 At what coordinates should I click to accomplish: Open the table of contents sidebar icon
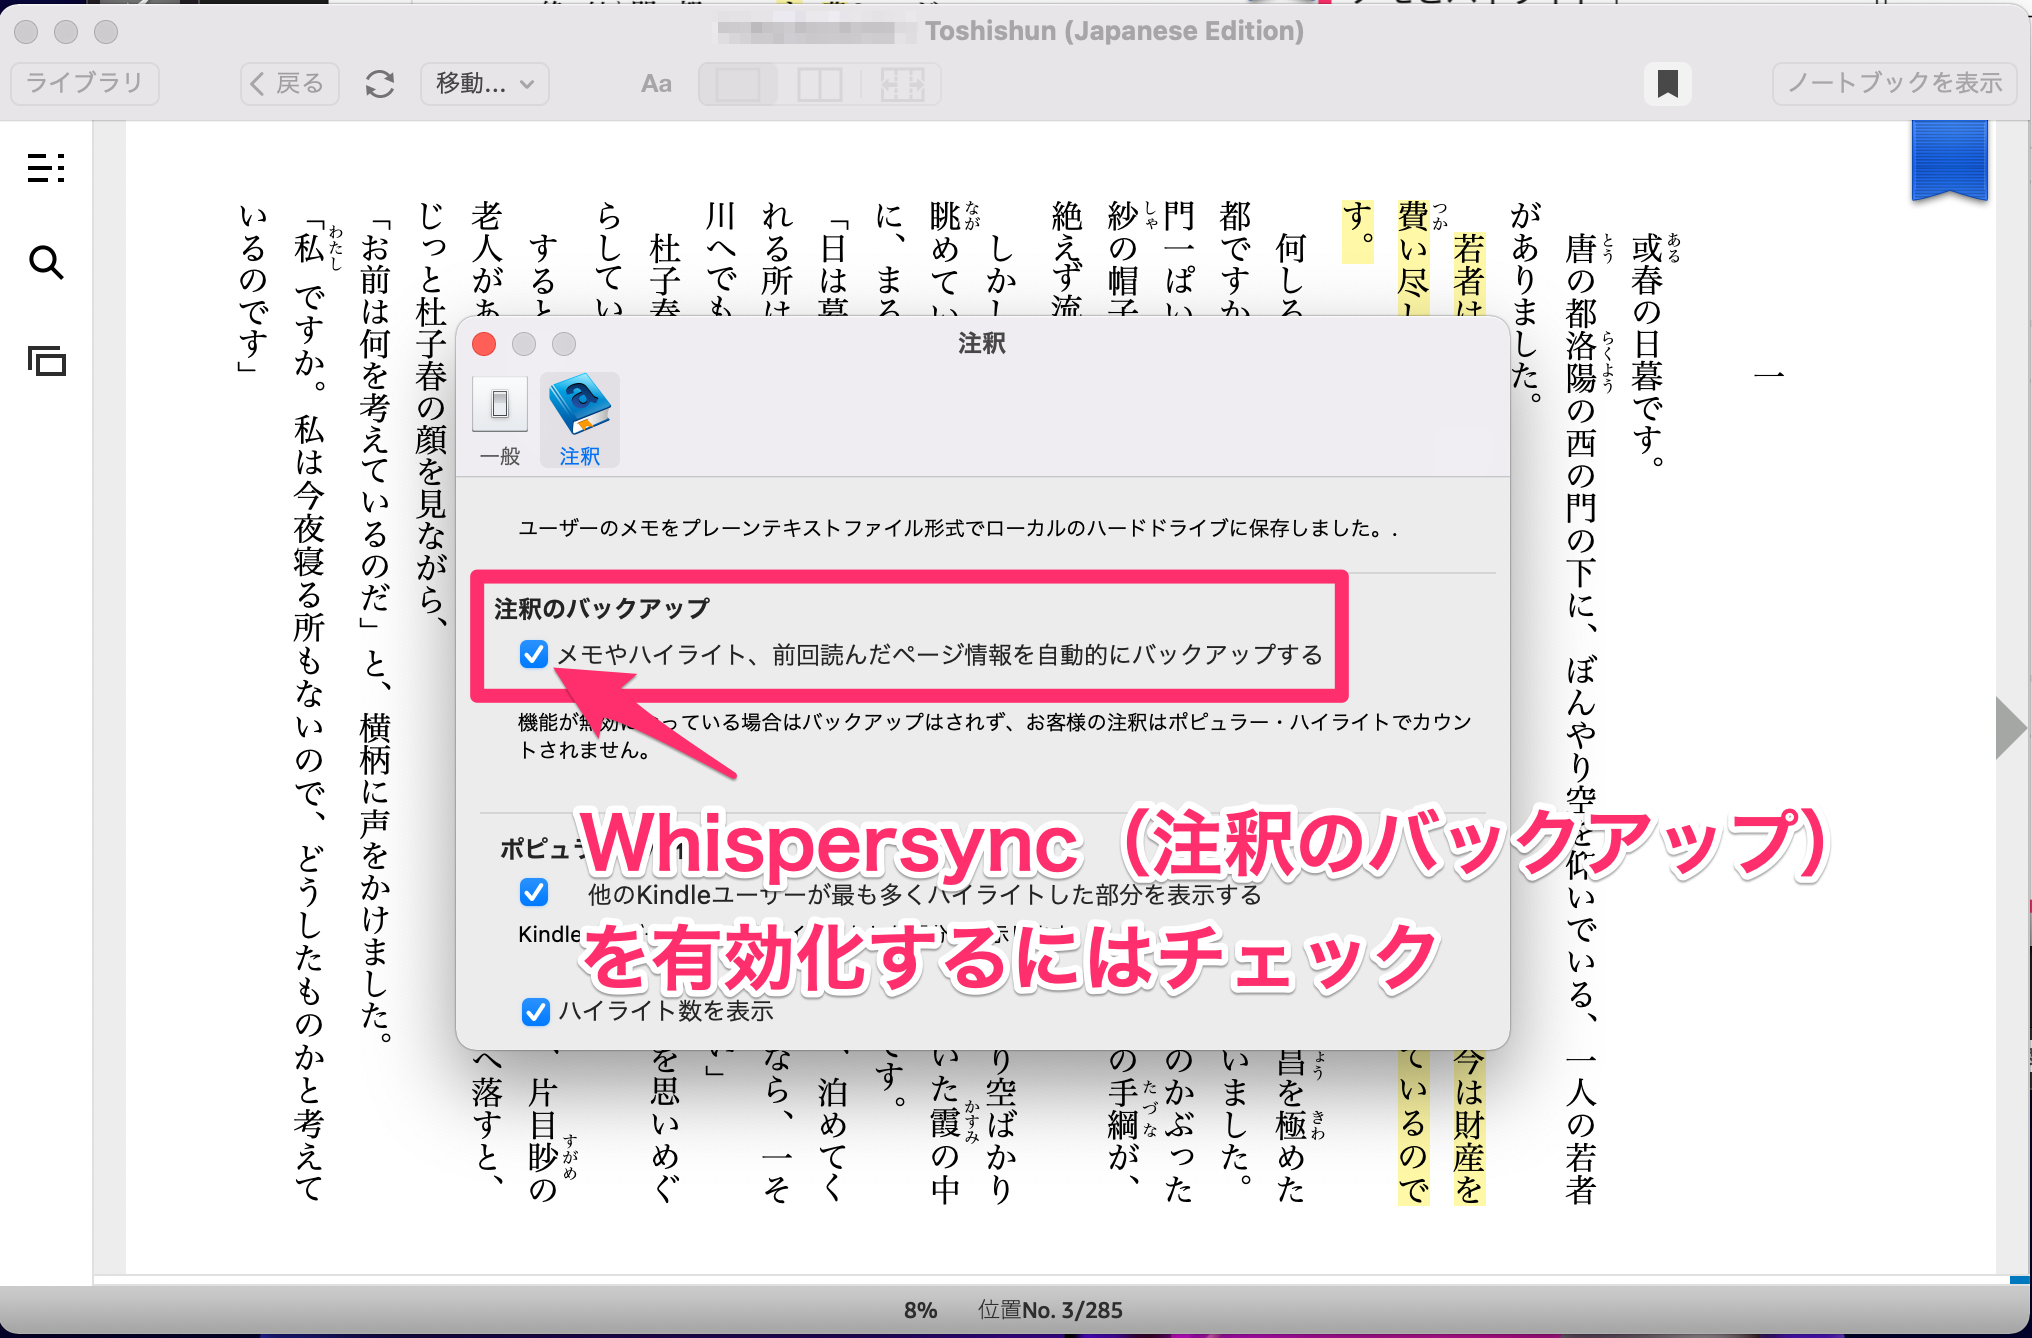(46, 167)
